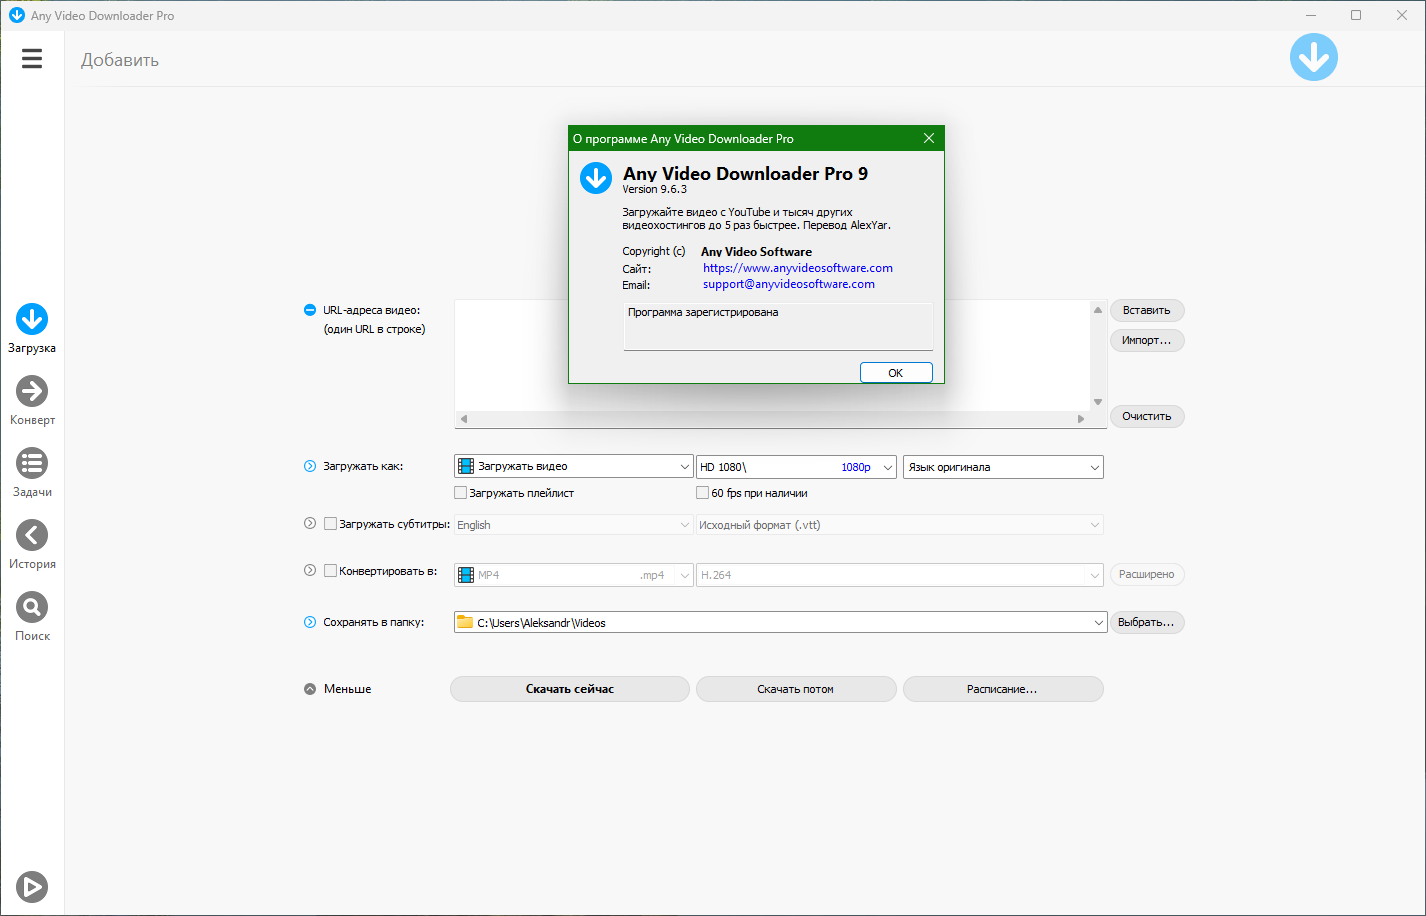Expand the Сохранять в папку options arrow

click(x=310, y=622)
